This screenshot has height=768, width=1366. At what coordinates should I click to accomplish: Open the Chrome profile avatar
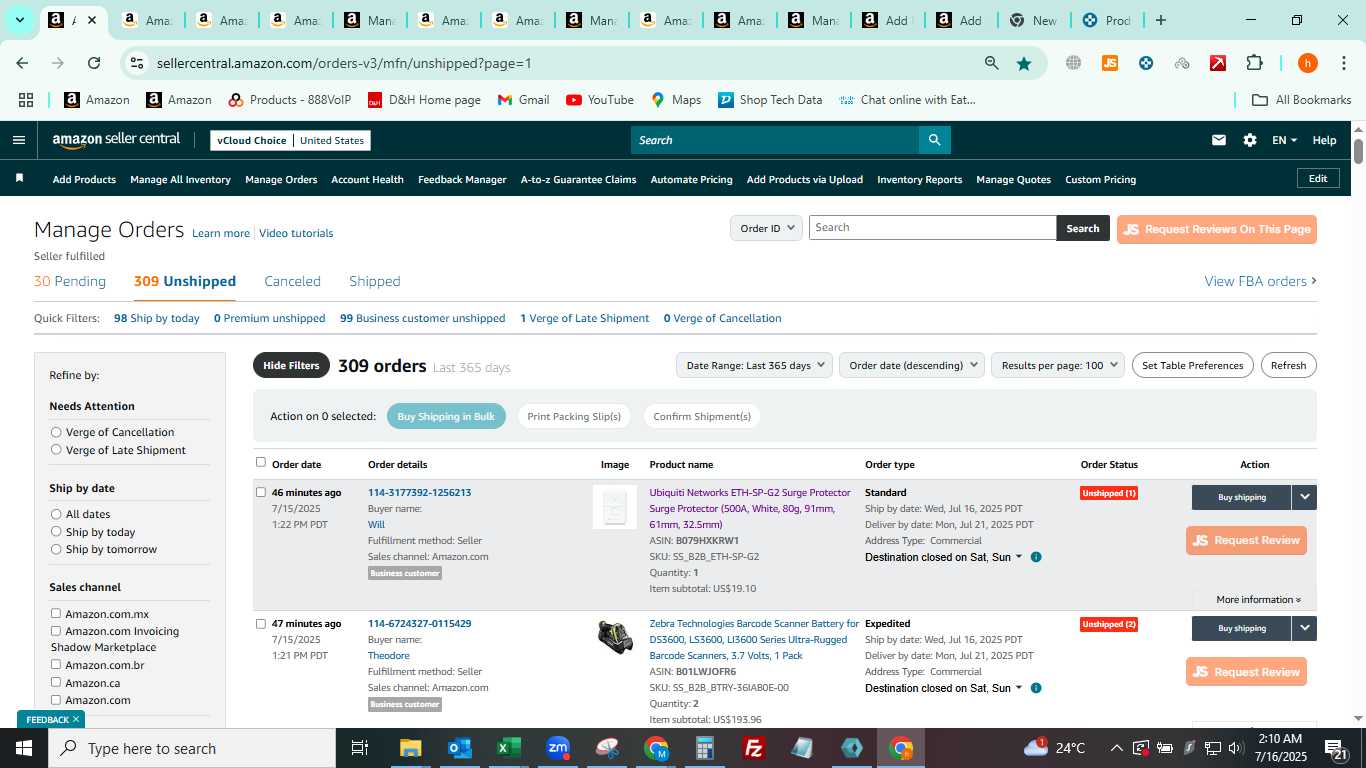click(x=1307, y=63)
